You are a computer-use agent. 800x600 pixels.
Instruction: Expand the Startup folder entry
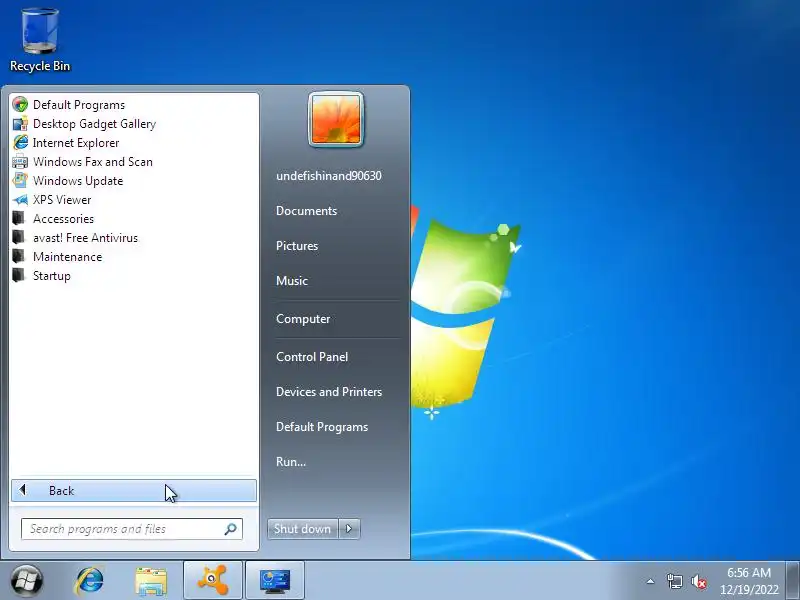pos(52,276)
